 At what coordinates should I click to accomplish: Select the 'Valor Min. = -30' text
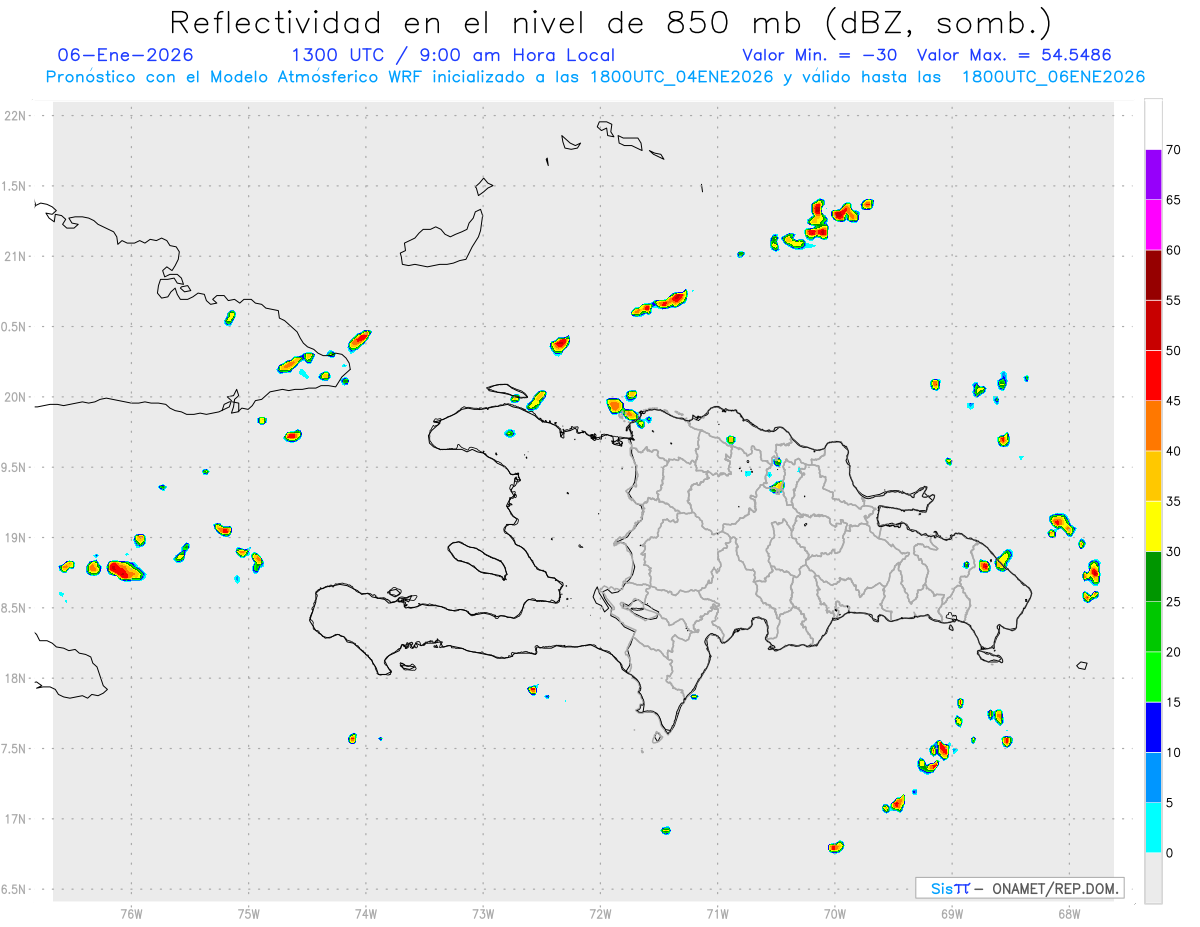[x=819, y=55]
